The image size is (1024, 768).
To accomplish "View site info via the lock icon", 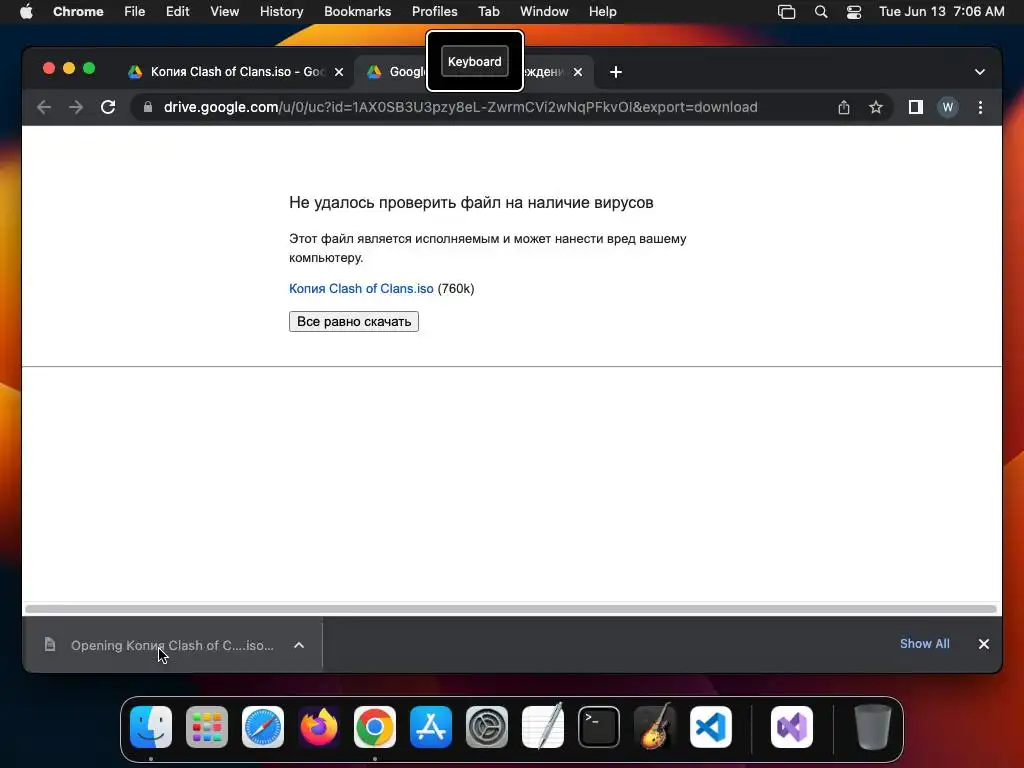I will pos(148,107).
